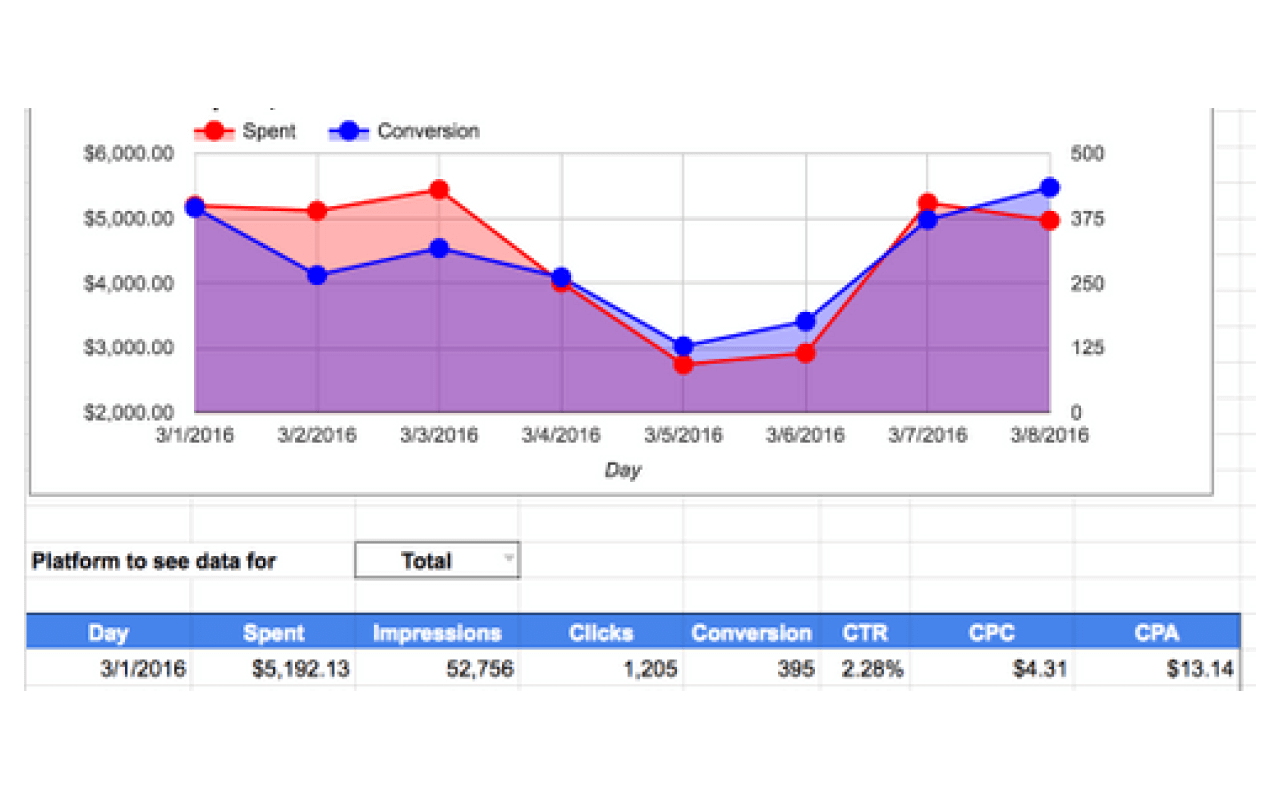Click the $13.14 CPA cell

[1157, 669]
